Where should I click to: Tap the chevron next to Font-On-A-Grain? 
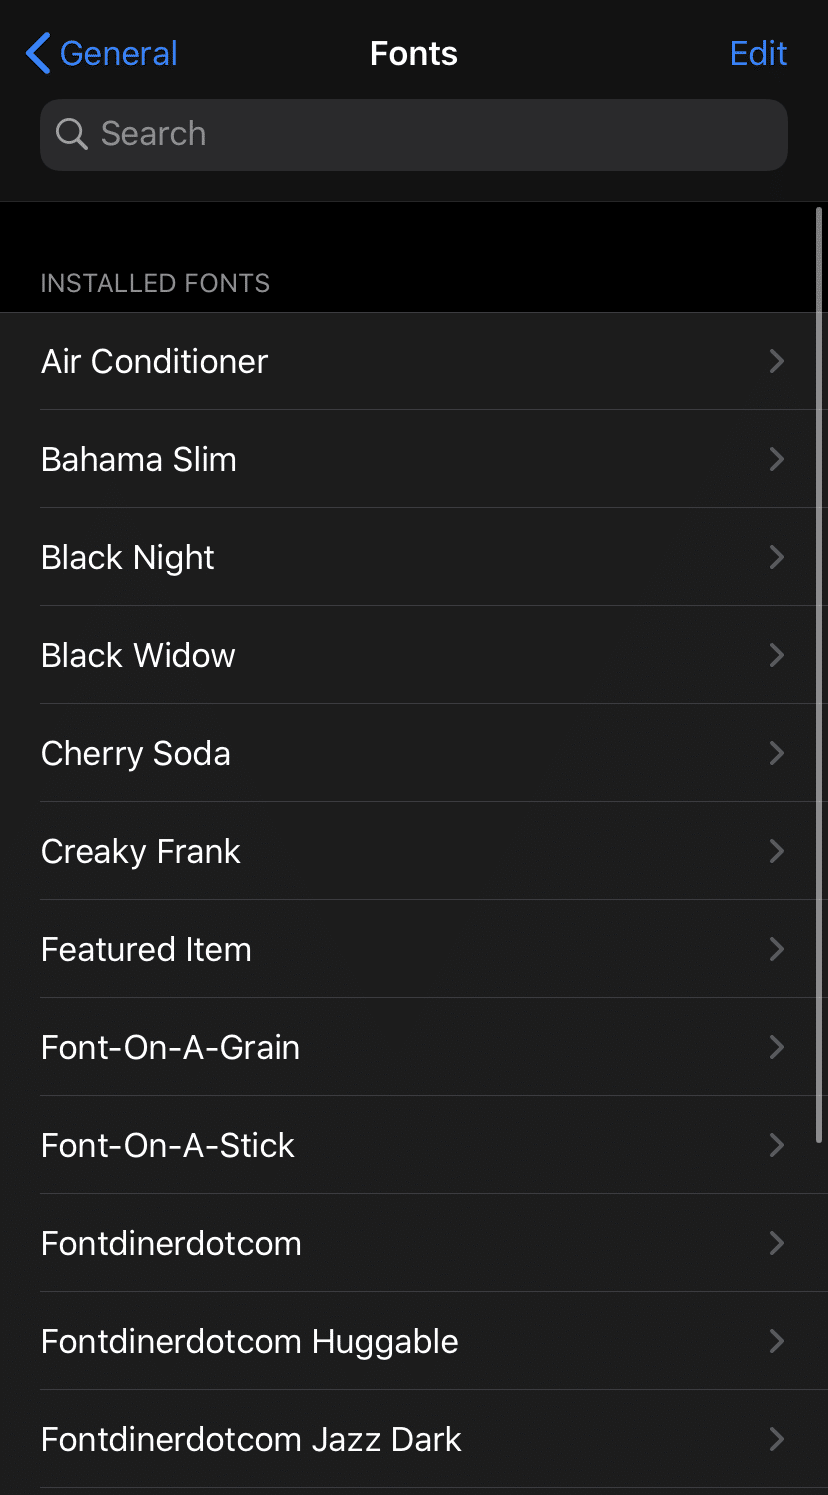[x=776, y=1047]
